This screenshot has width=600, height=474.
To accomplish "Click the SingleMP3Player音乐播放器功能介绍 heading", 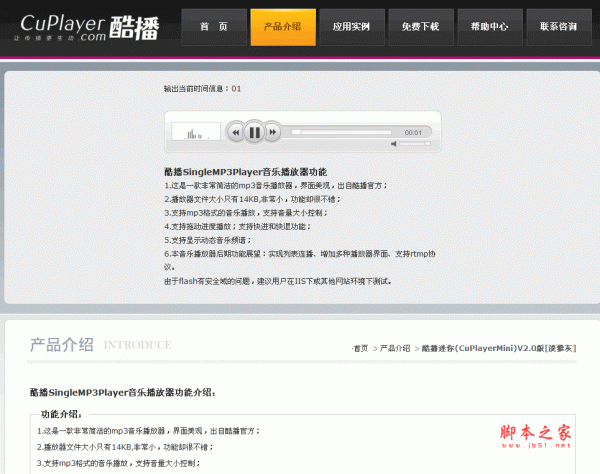I will (122, 393).
